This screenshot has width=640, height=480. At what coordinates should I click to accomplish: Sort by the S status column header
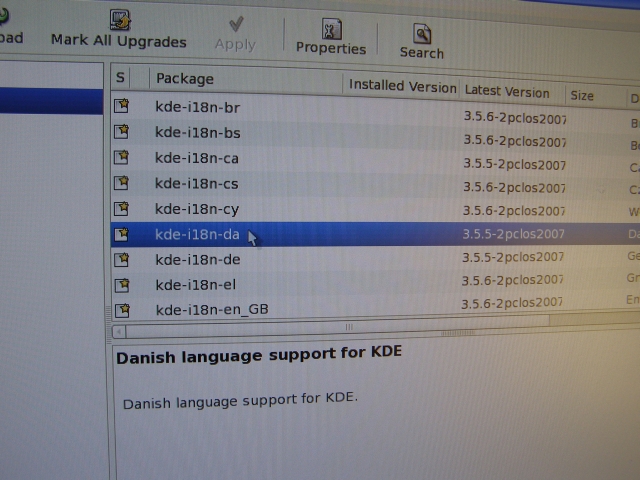[120, 77]
